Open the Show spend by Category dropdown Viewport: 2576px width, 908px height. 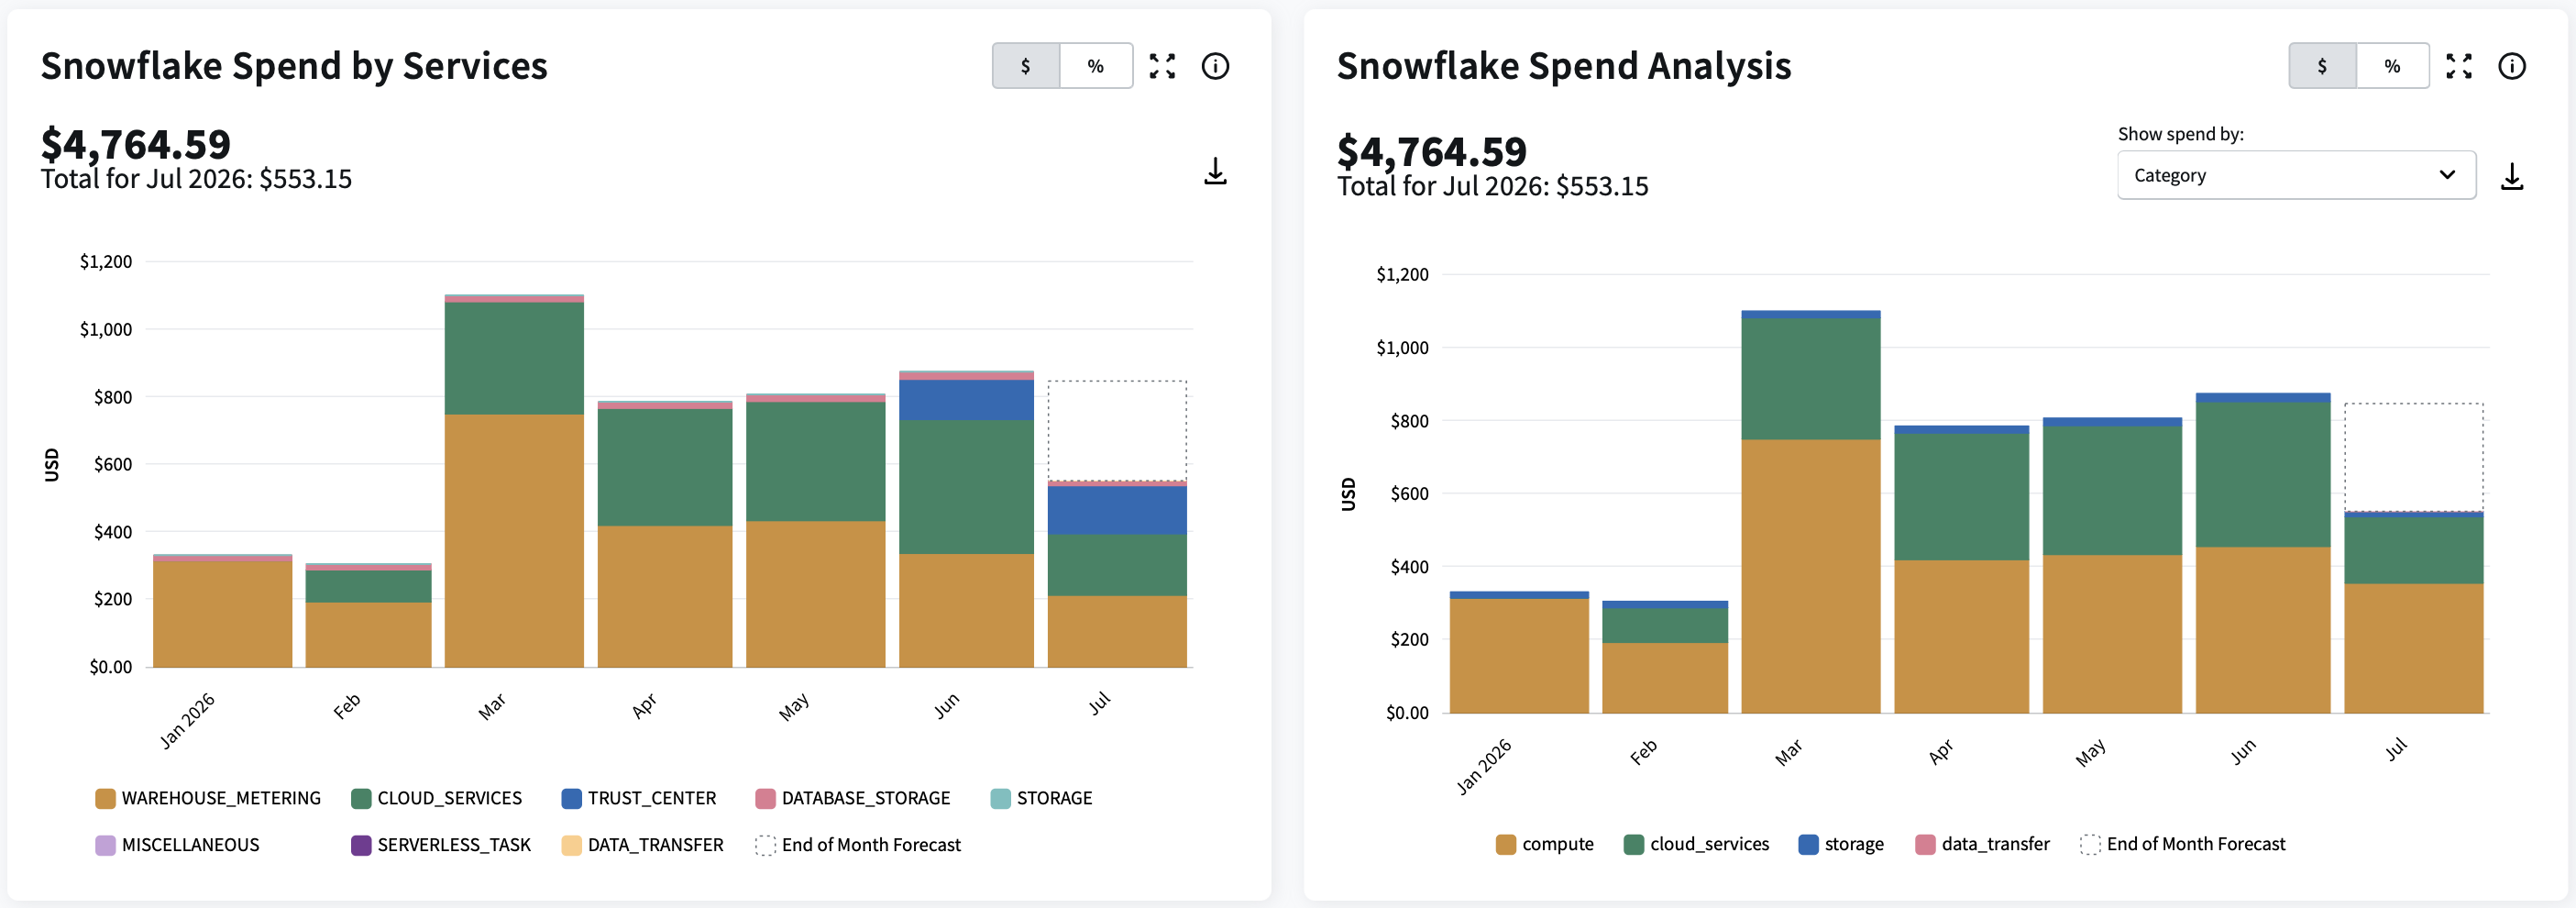point(2296,175)
